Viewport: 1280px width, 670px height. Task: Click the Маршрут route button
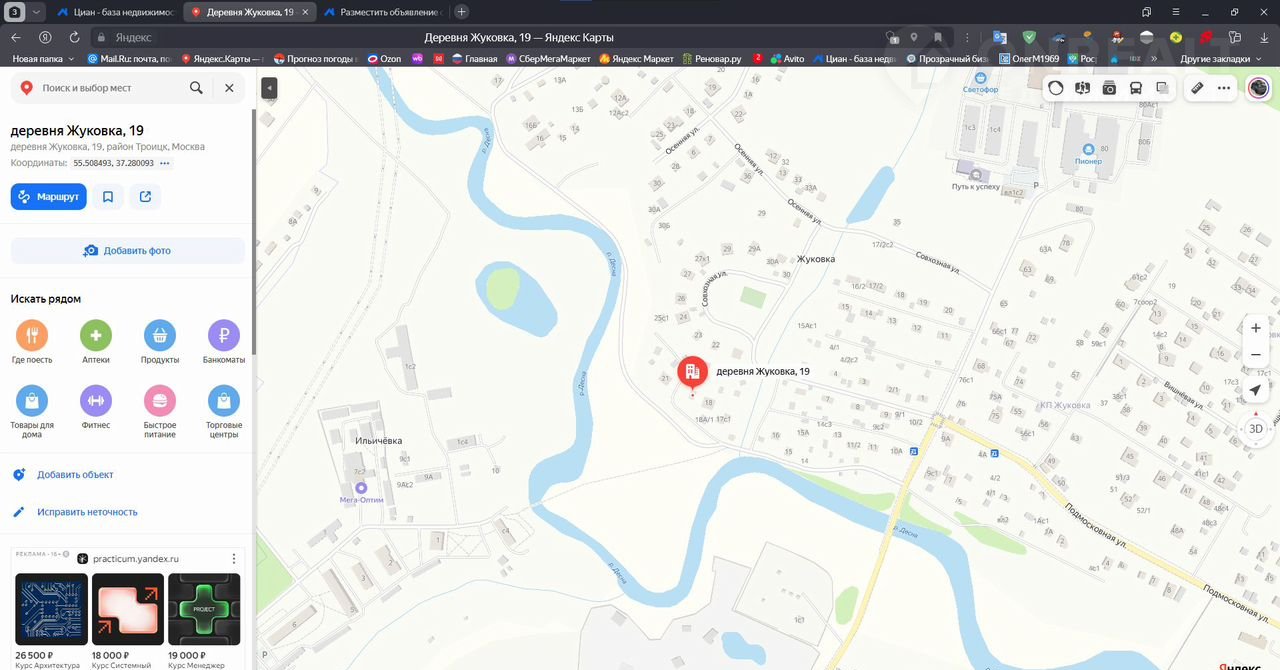(x=48, y=197)
